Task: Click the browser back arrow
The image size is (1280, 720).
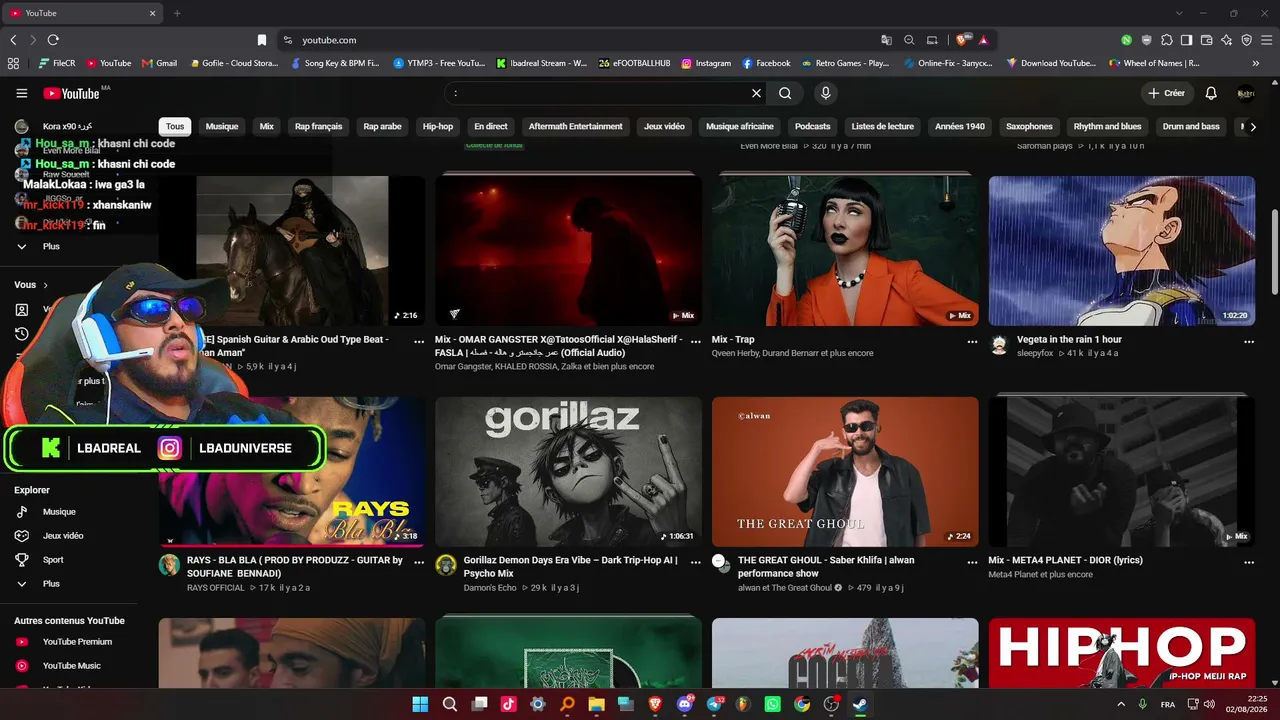Action: coord(13,40)
